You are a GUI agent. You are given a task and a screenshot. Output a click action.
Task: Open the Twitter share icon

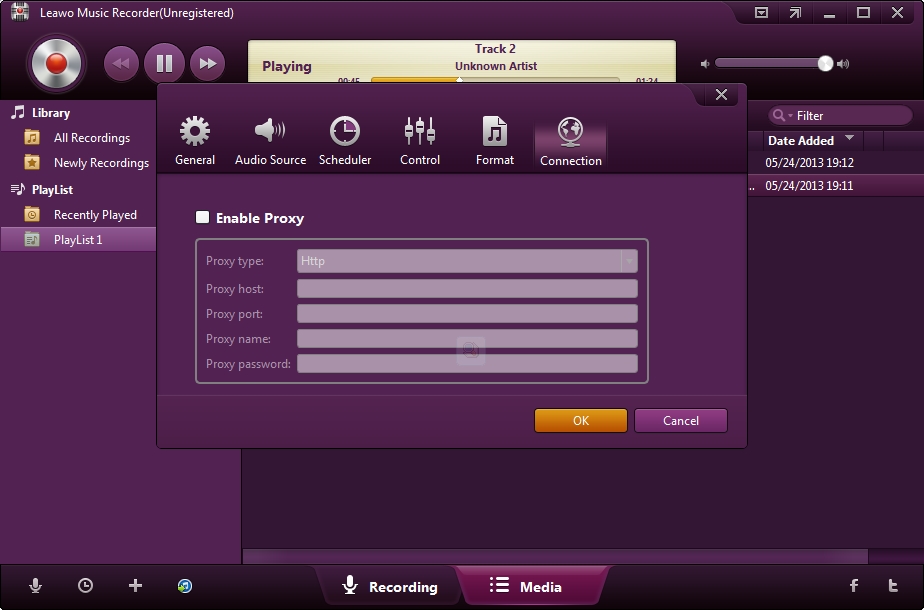point(893,585)
